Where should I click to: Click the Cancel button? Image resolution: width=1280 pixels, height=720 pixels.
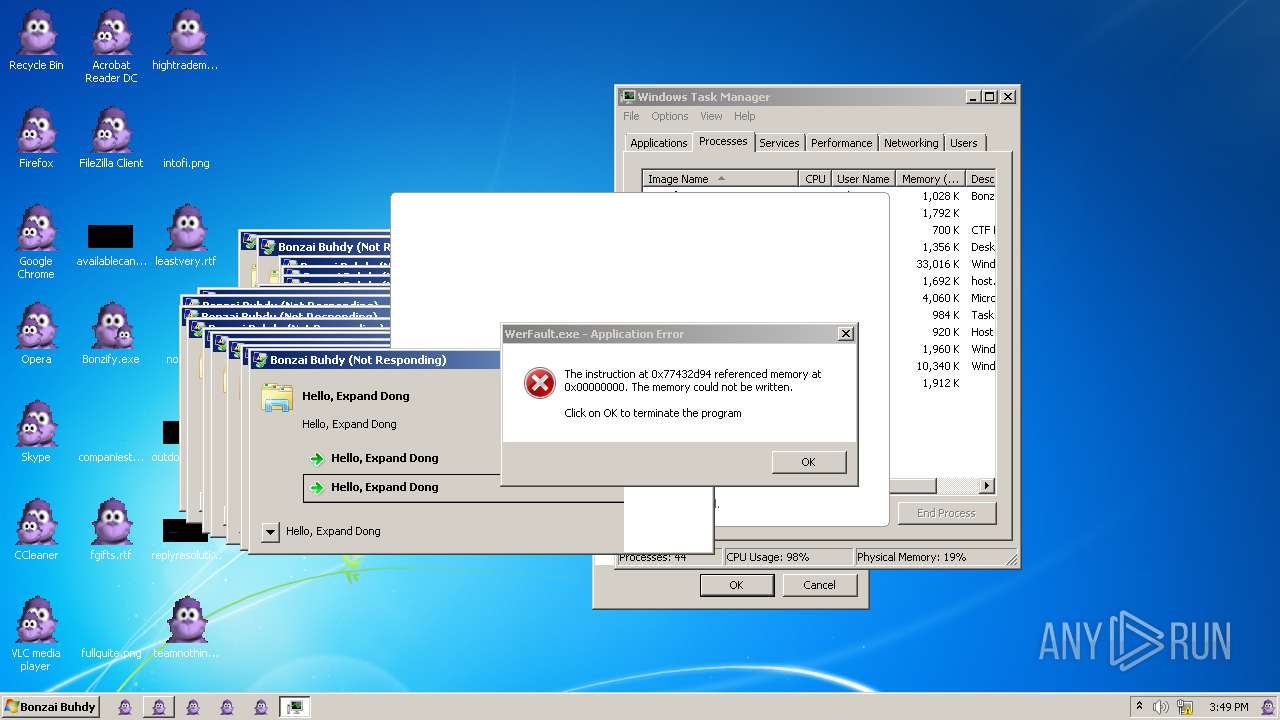tap(819, 585)
